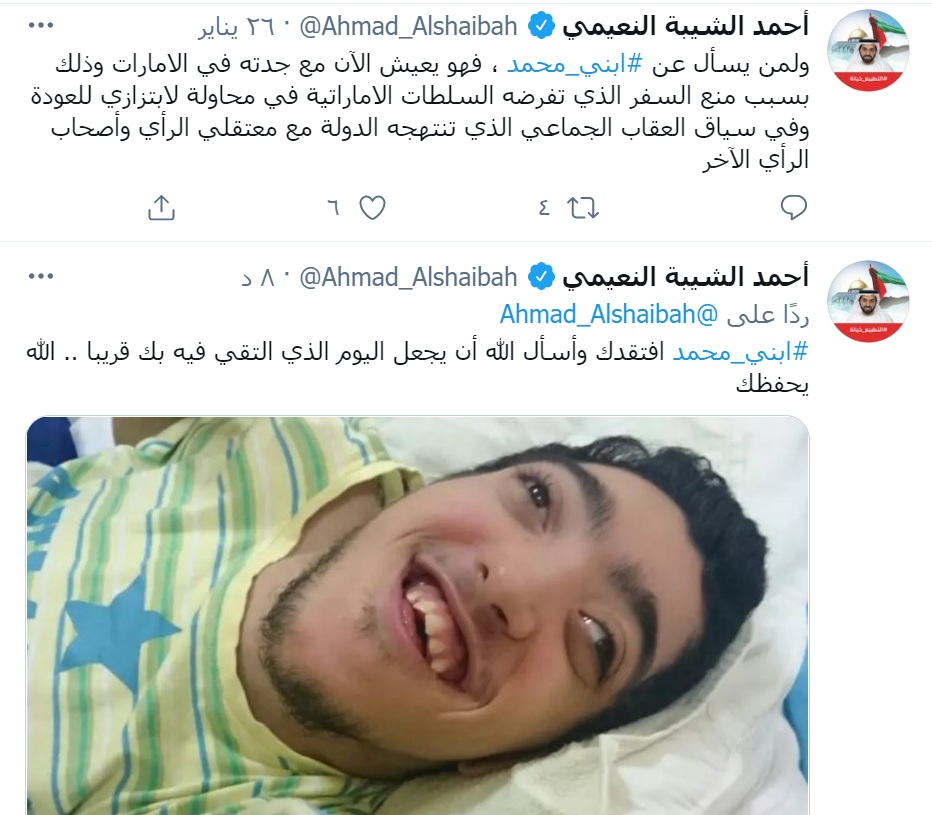Retweet the first tweet

582,208
